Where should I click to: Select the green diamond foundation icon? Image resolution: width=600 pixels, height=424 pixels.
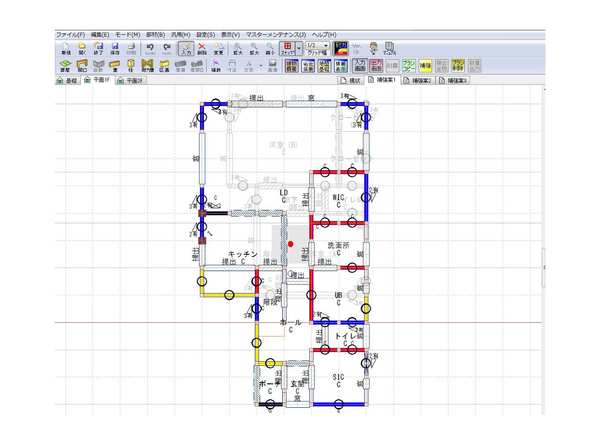click(65, 65)
